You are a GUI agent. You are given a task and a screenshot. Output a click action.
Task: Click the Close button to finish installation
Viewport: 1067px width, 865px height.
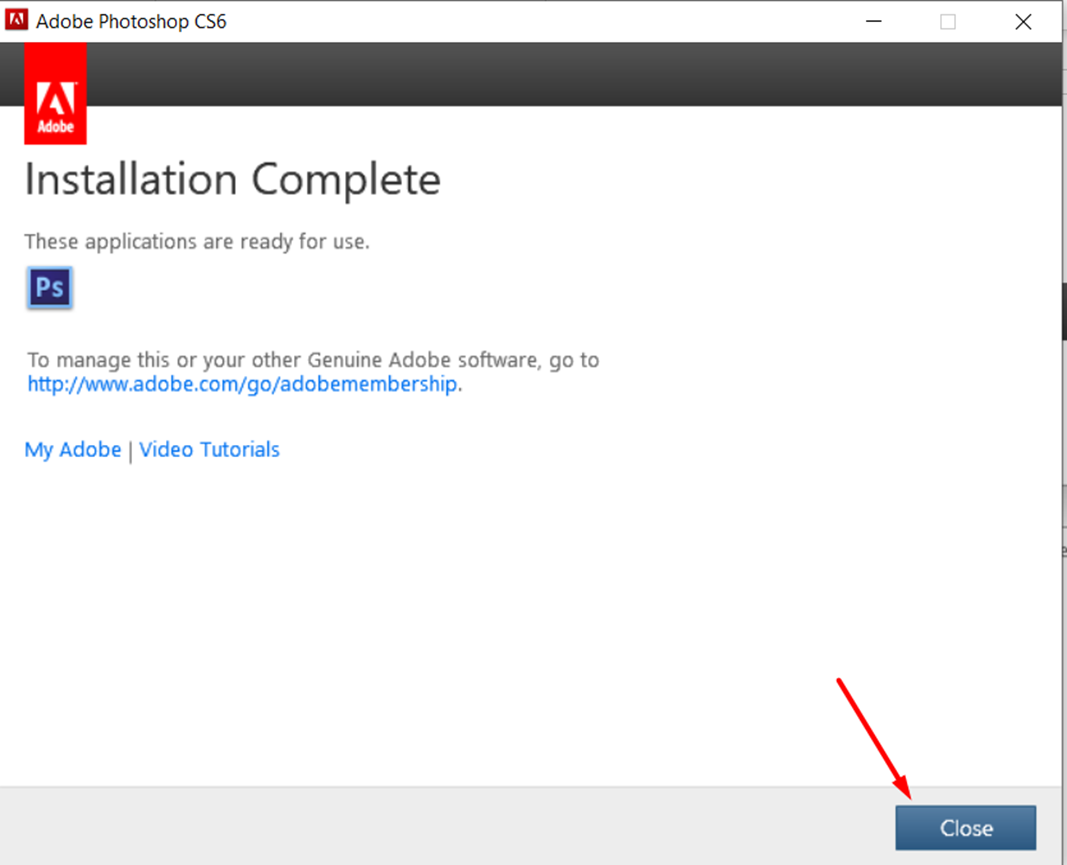coord(966,828)
